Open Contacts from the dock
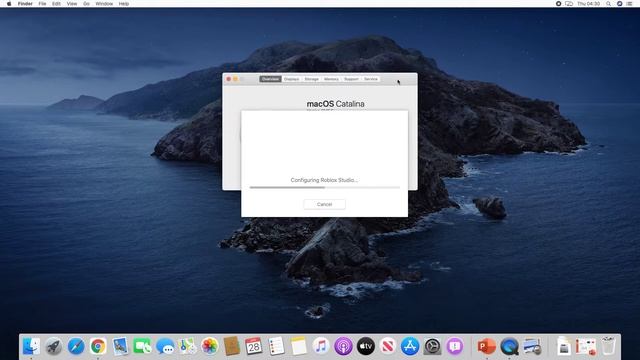 pos(232,346)
